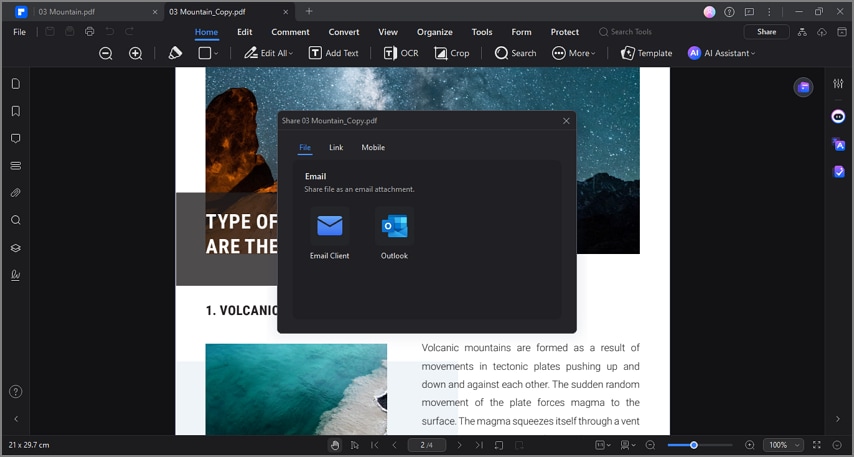The width and height of the screenshot is (854, 457).
Task: Open the search panel in left sidebar
Action: 16,220
